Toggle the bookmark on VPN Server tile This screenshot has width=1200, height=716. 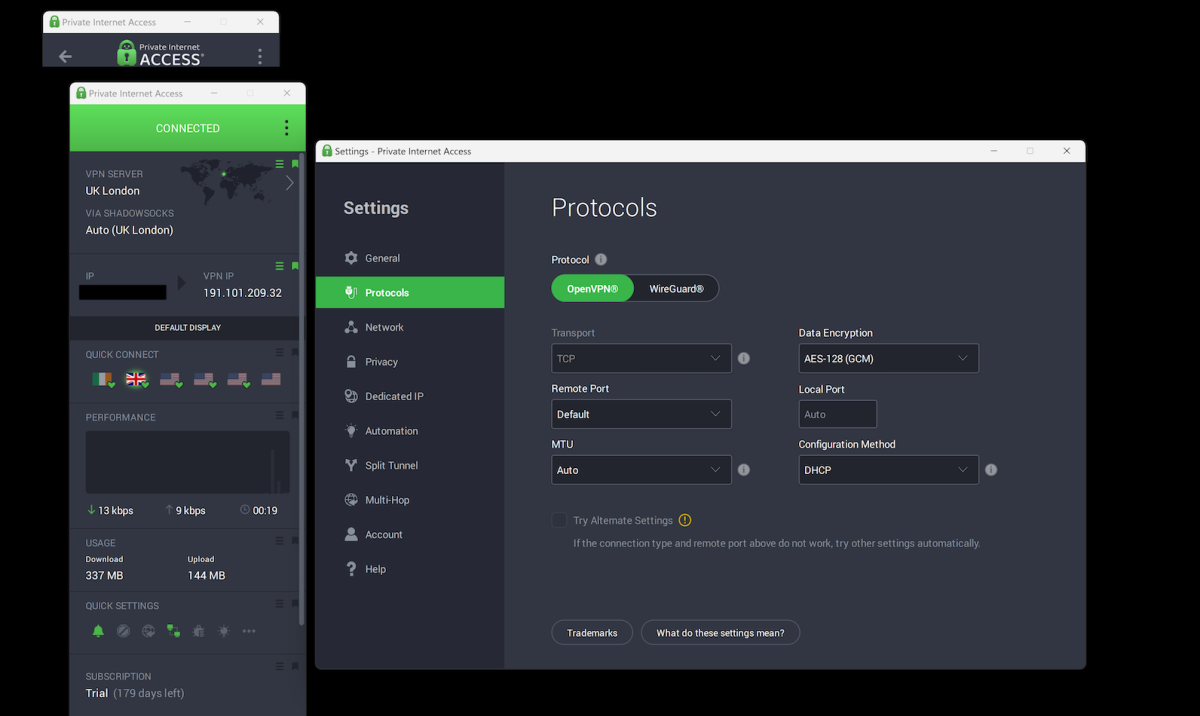click(294, 163)
